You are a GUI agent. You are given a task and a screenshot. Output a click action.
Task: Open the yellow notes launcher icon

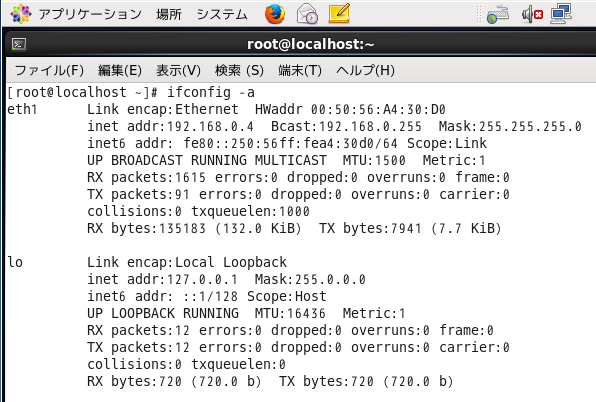click(x=339, y=14)
